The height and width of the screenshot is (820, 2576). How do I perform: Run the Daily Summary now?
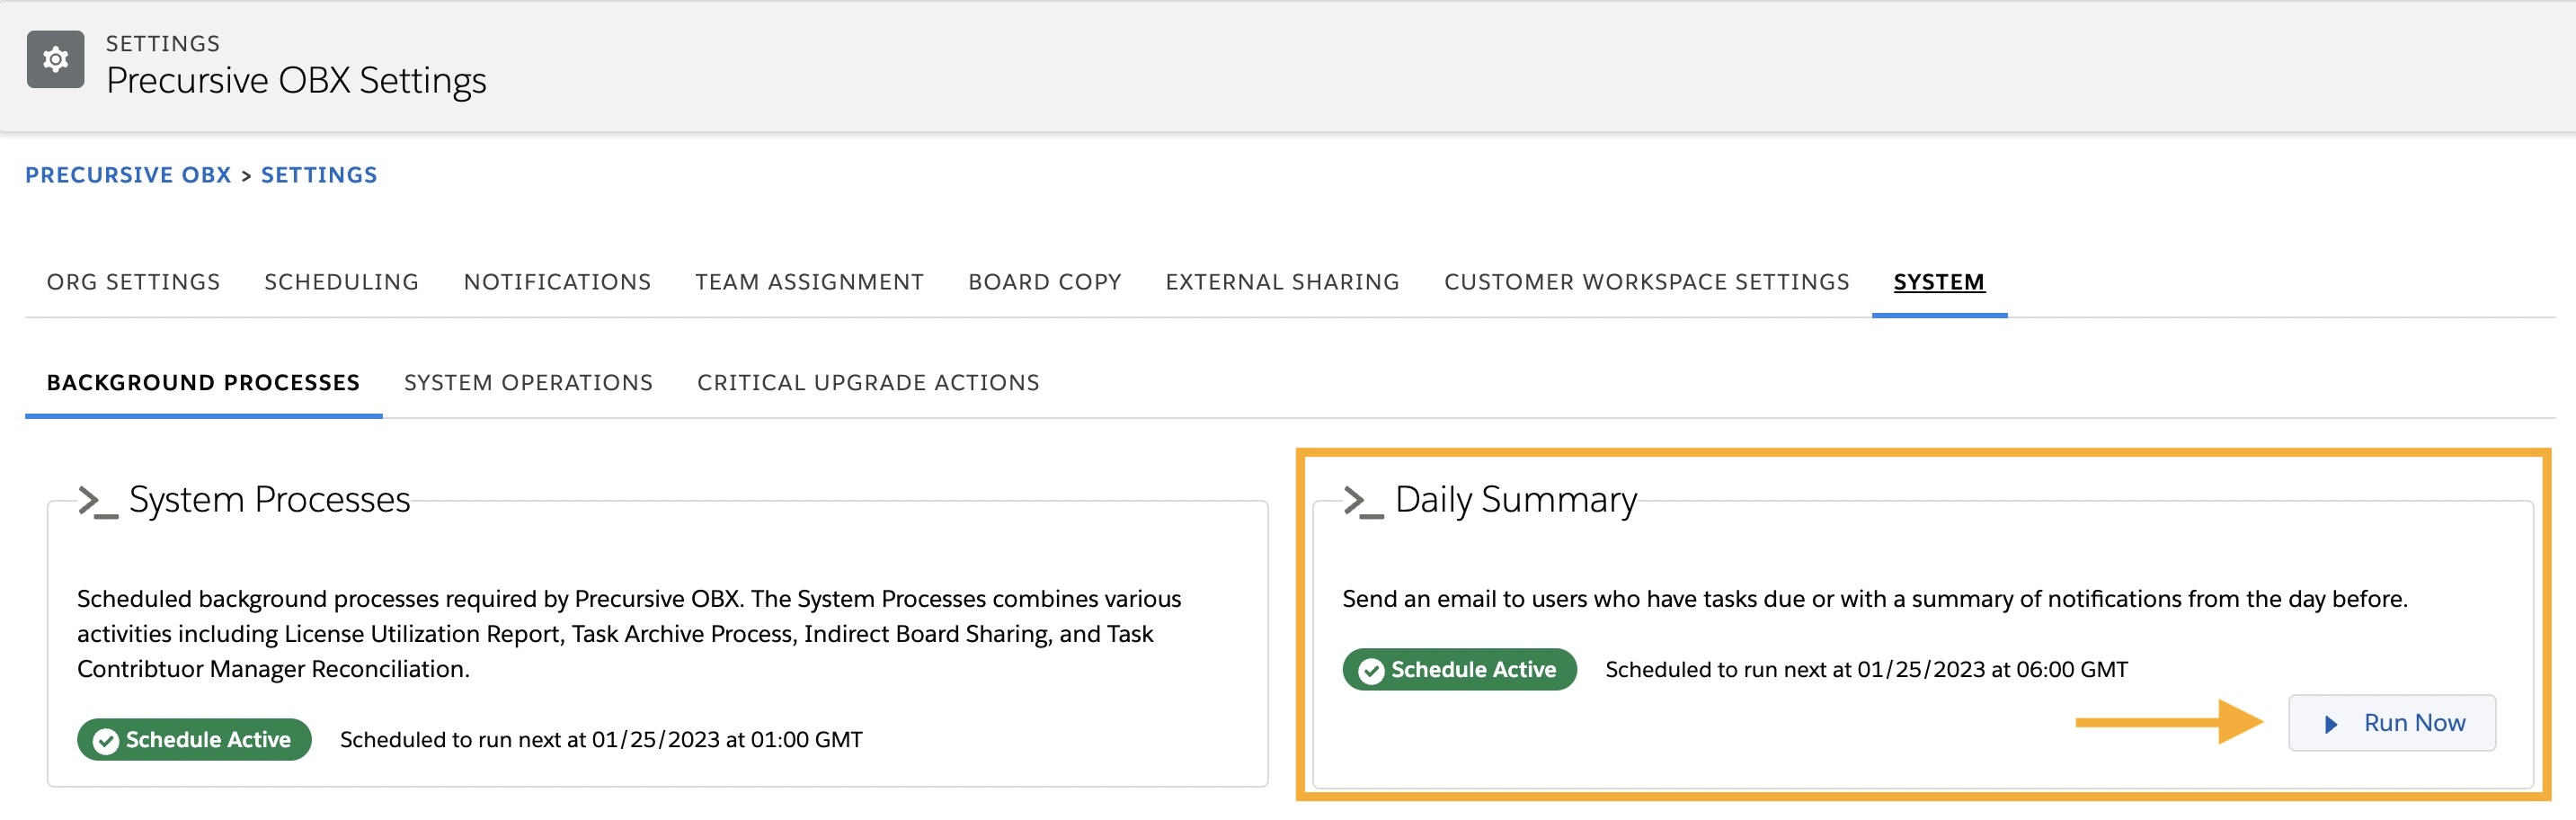[2392, 723]
